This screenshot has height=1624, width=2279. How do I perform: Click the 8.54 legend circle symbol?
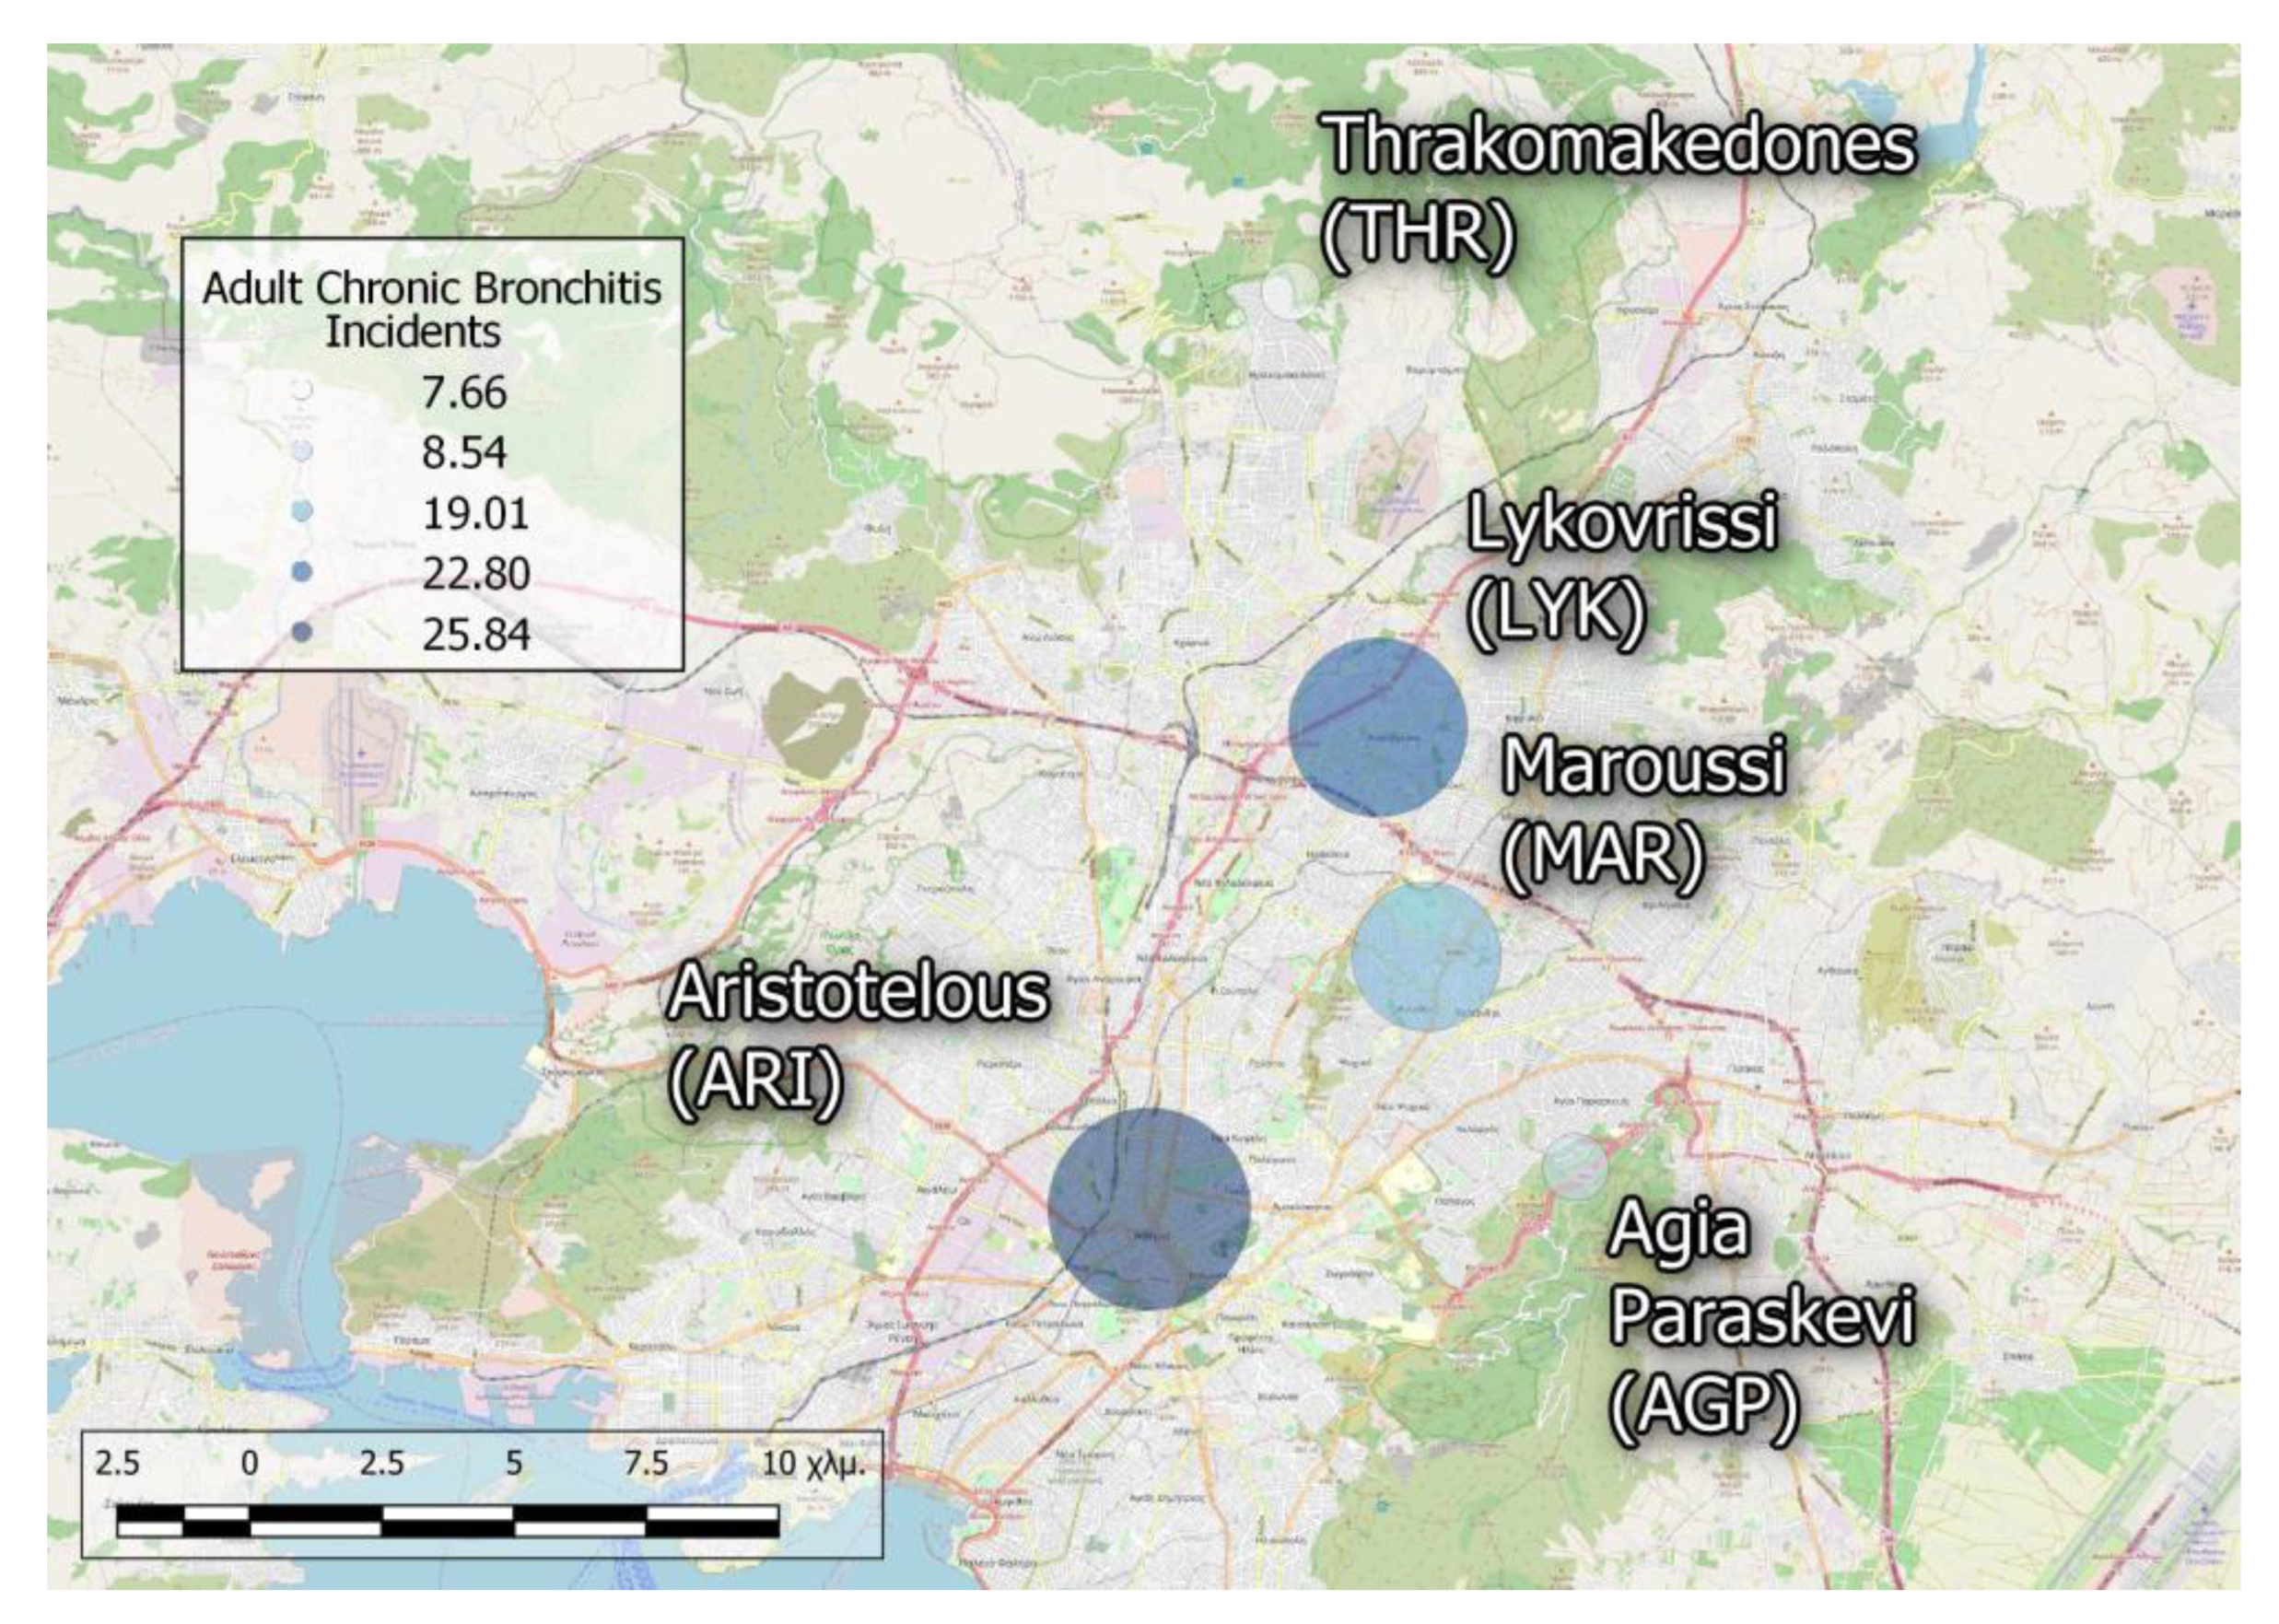[302, 452]
